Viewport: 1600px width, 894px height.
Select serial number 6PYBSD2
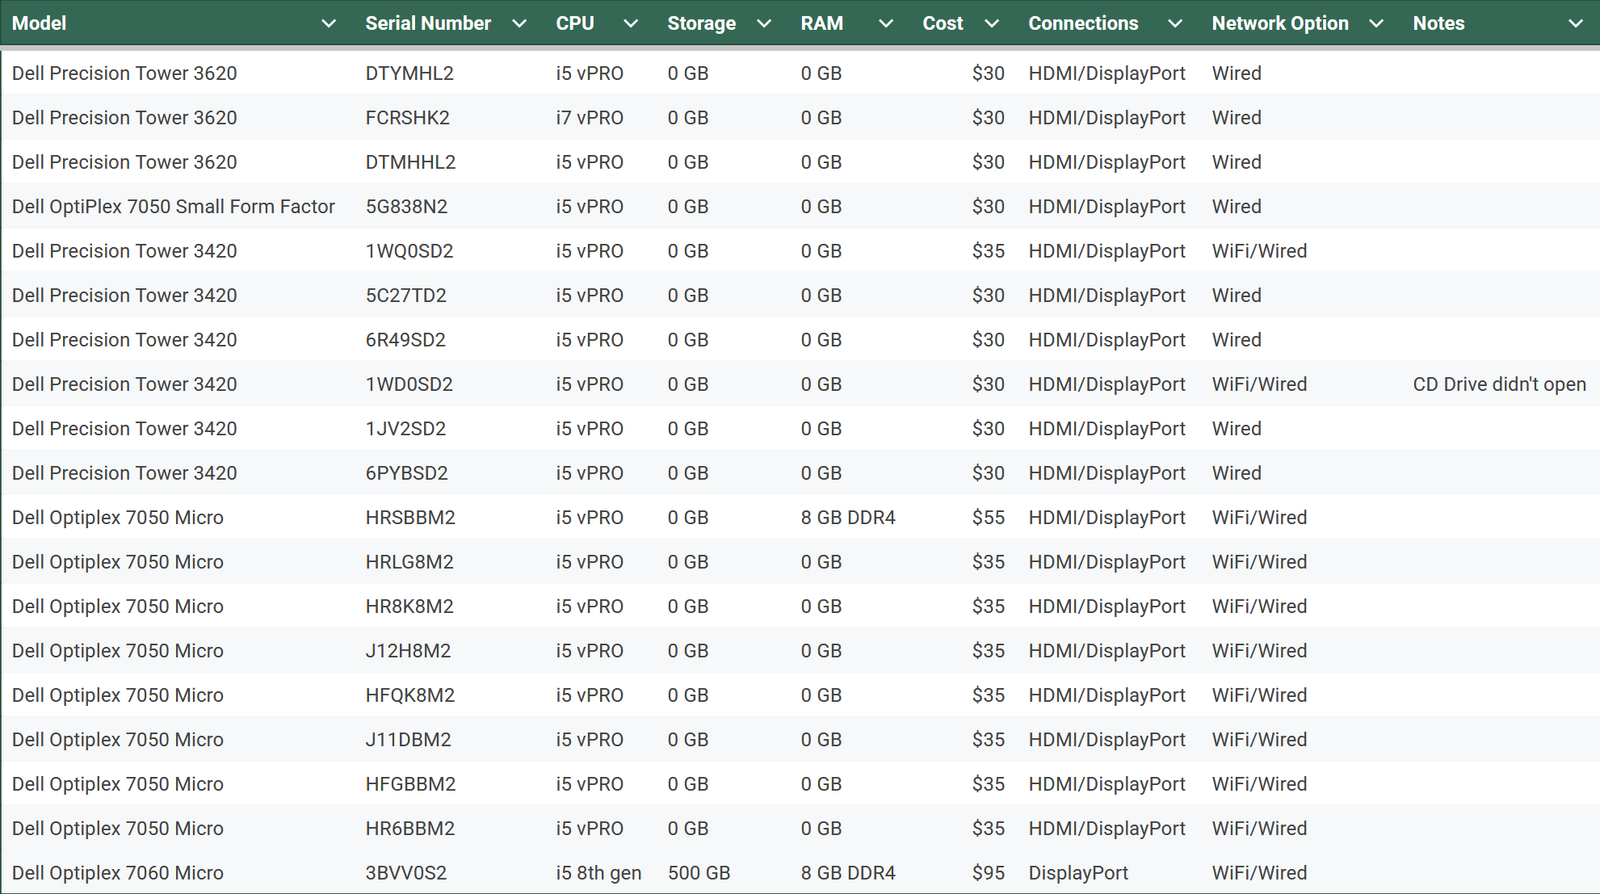coord(407,473)
